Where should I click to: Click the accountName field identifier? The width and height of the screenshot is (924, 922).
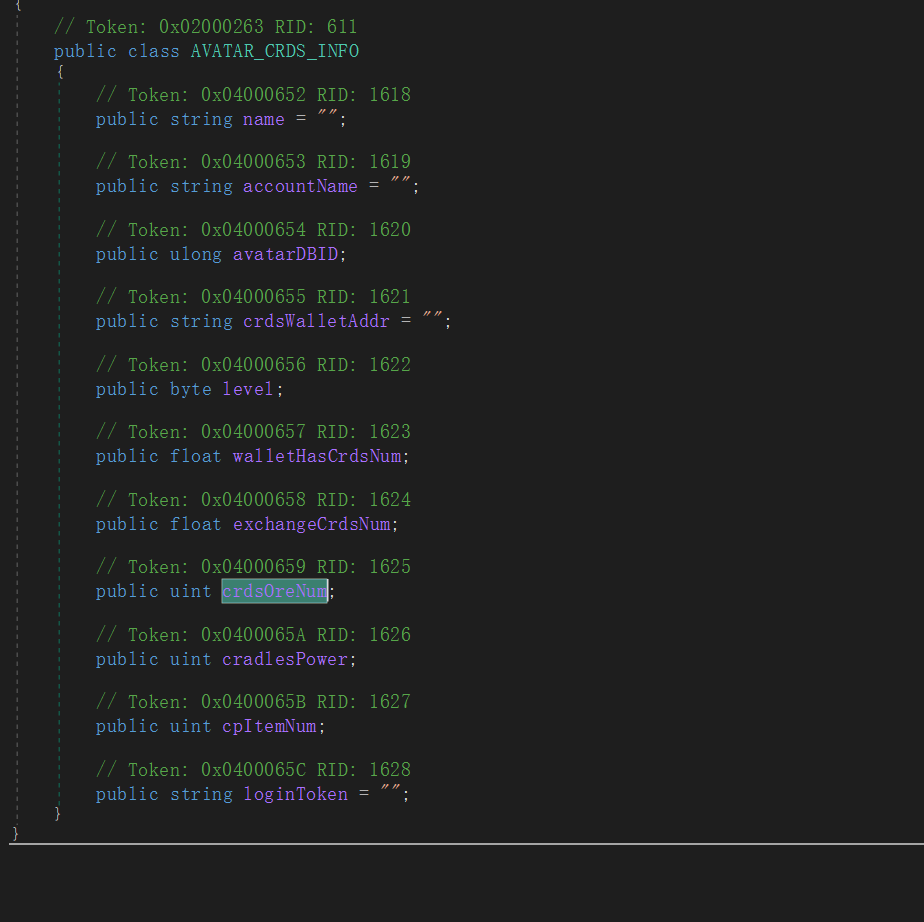click(x=300, y=186)
